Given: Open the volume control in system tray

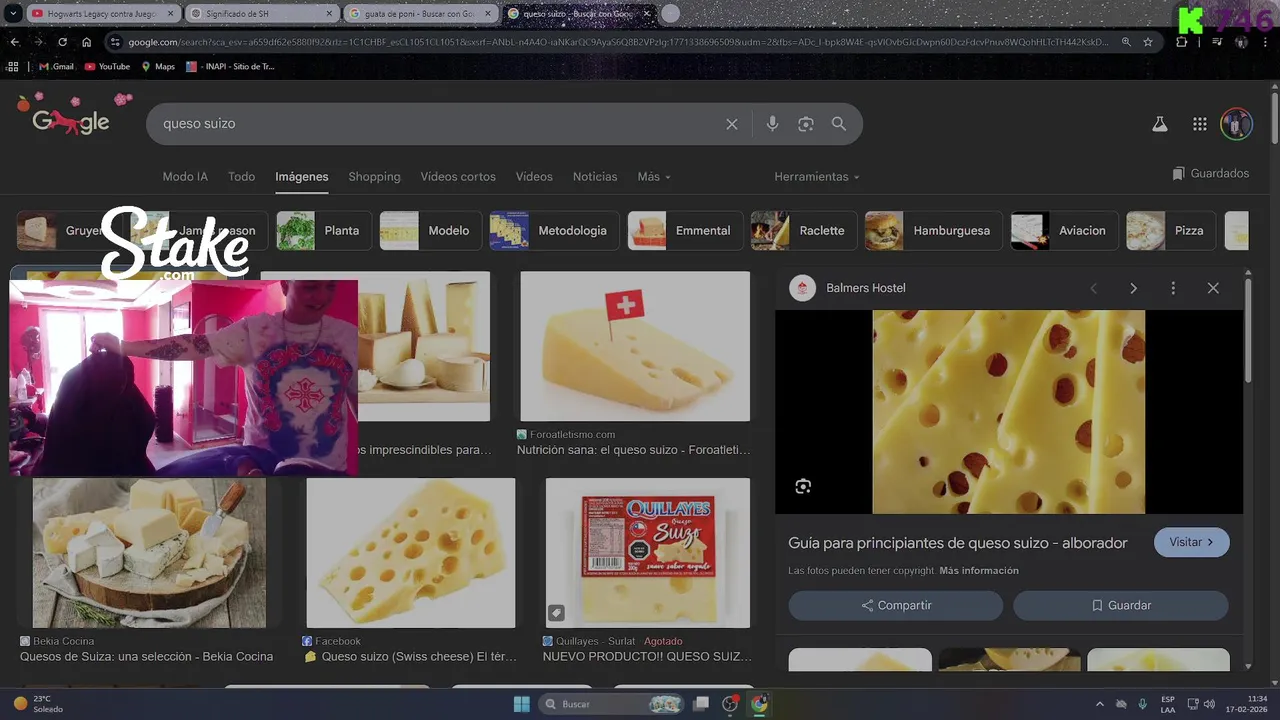Looking at the screenshot, I should coord(1210,704).
